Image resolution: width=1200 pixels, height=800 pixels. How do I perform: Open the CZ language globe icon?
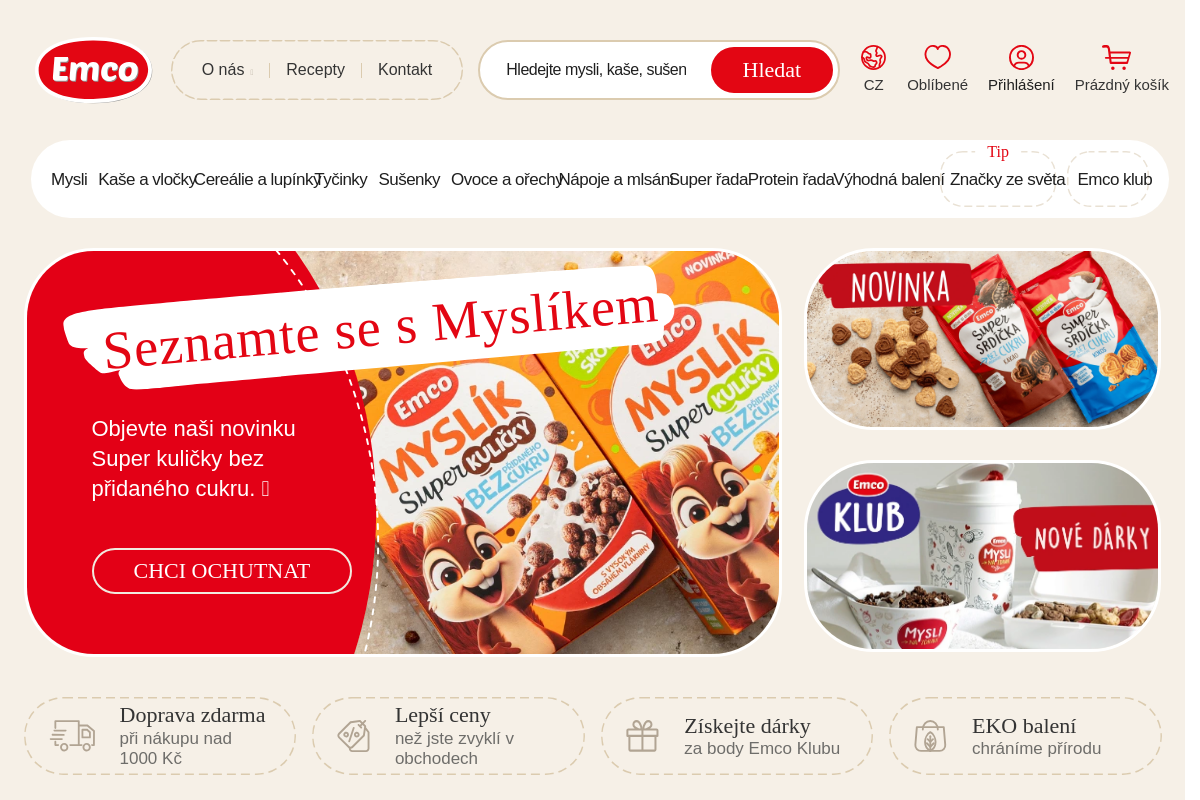(x=873, y=57)
